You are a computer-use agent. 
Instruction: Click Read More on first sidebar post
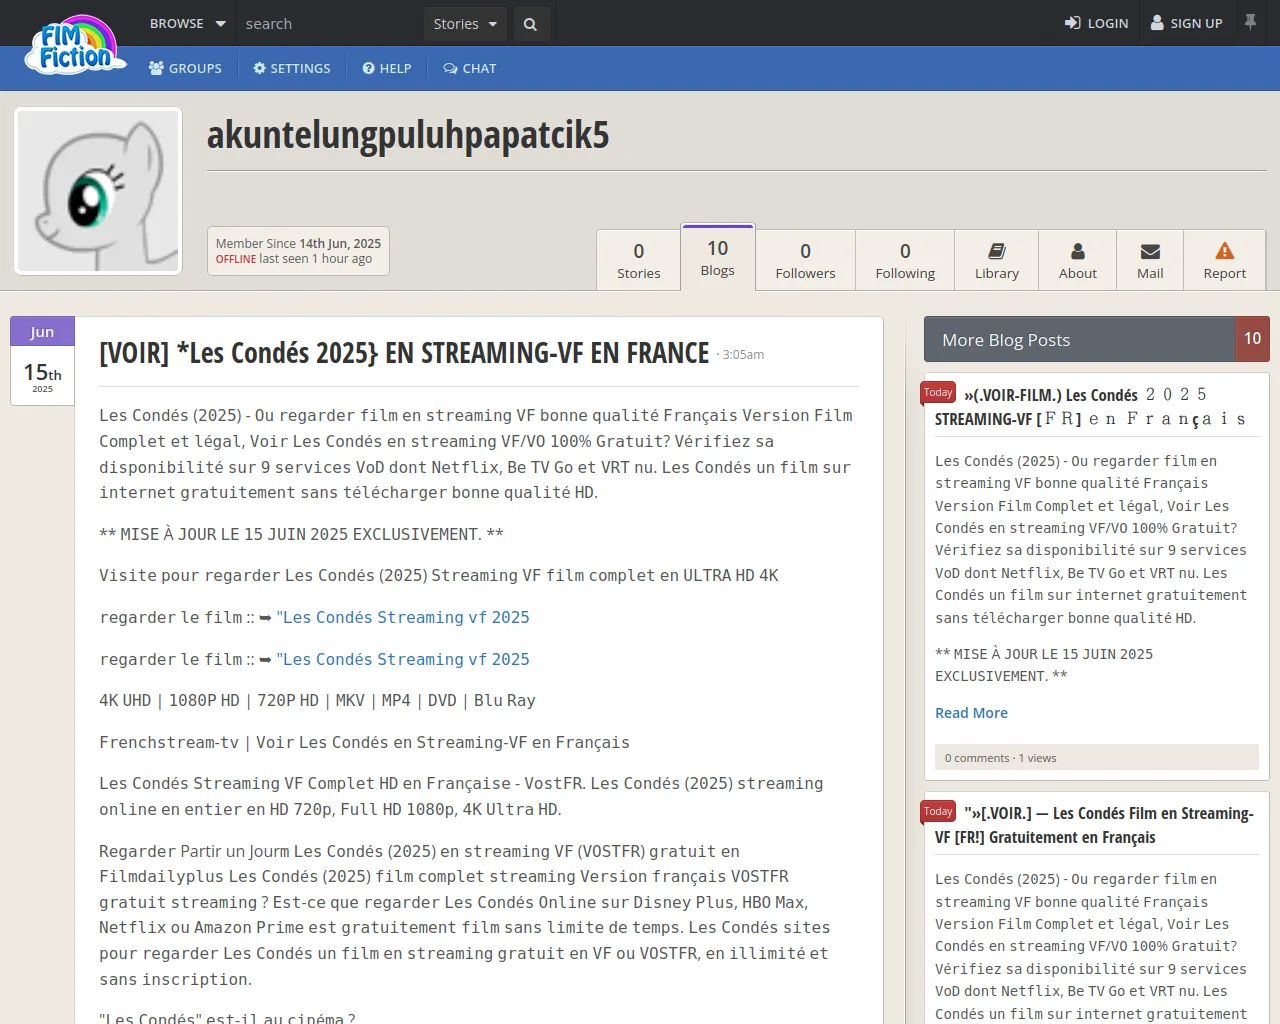pos(971,713)
